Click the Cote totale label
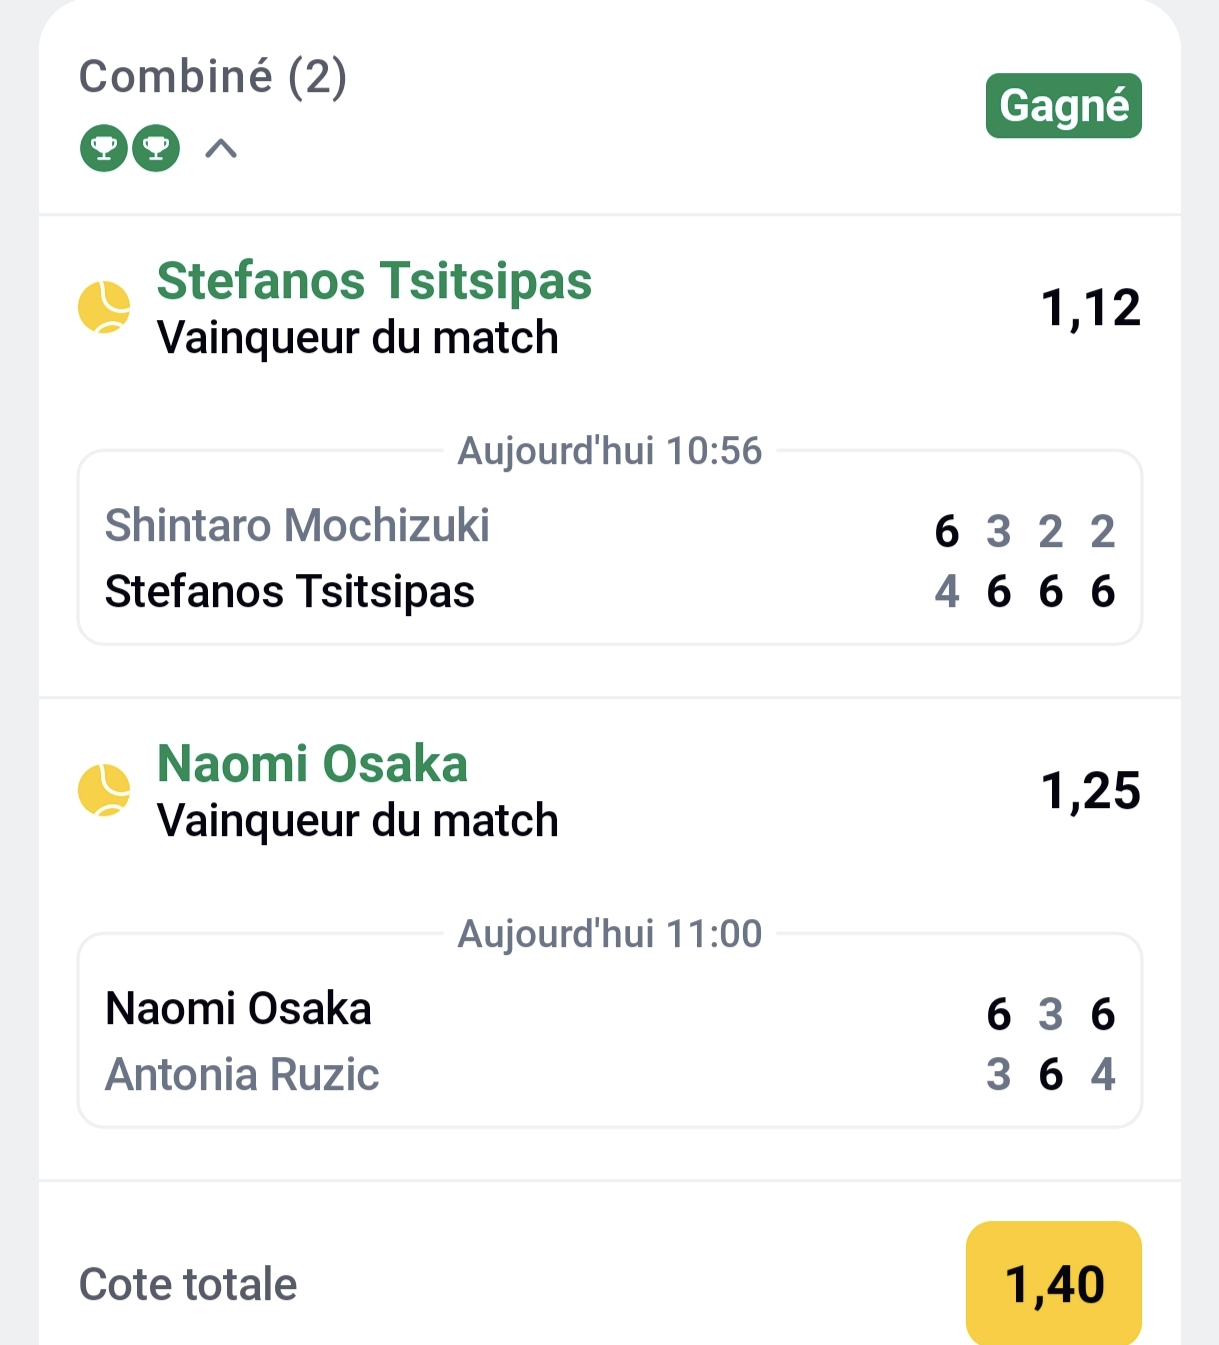The image size is (1219, 1345). click(x=188, y=1284)
